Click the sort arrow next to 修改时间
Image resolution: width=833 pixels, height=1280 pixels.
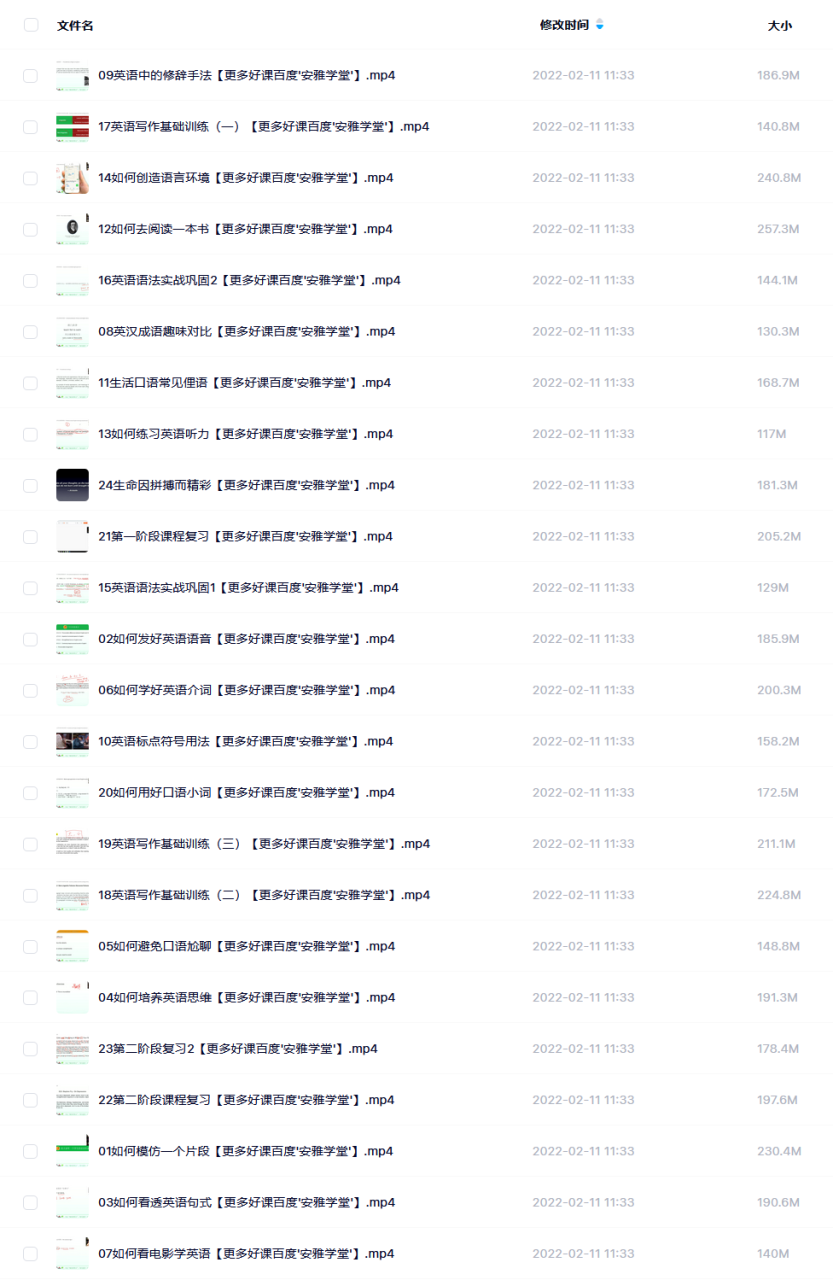(600, 25)
